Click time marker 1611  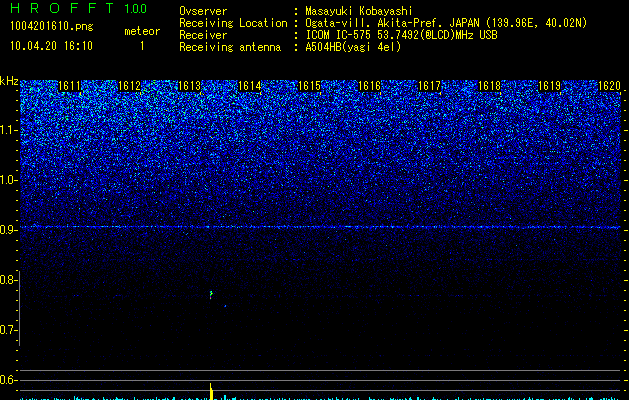tap(69, 86)
